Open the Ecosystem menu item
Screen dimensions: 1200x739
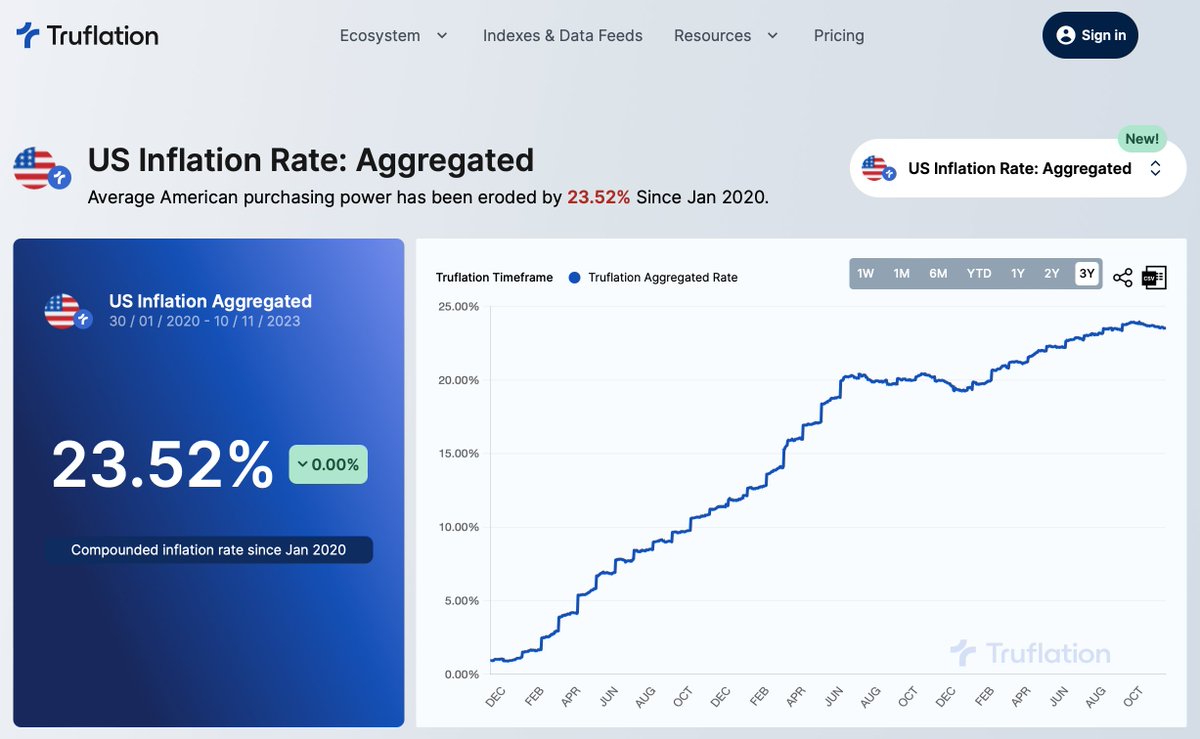(380, 36)
